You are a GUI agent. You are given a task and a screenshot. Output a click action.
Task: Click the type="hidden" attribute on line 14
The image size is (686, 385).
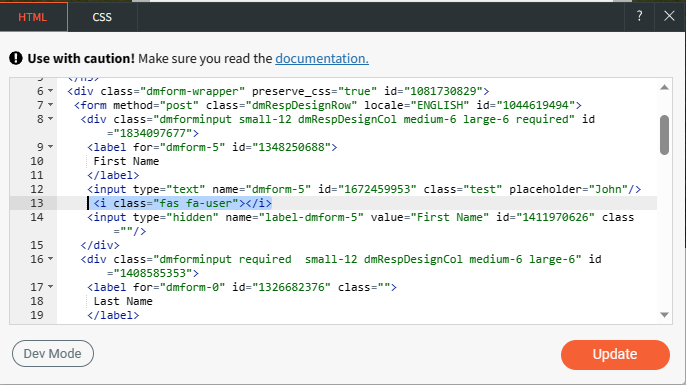click(175, 217)
